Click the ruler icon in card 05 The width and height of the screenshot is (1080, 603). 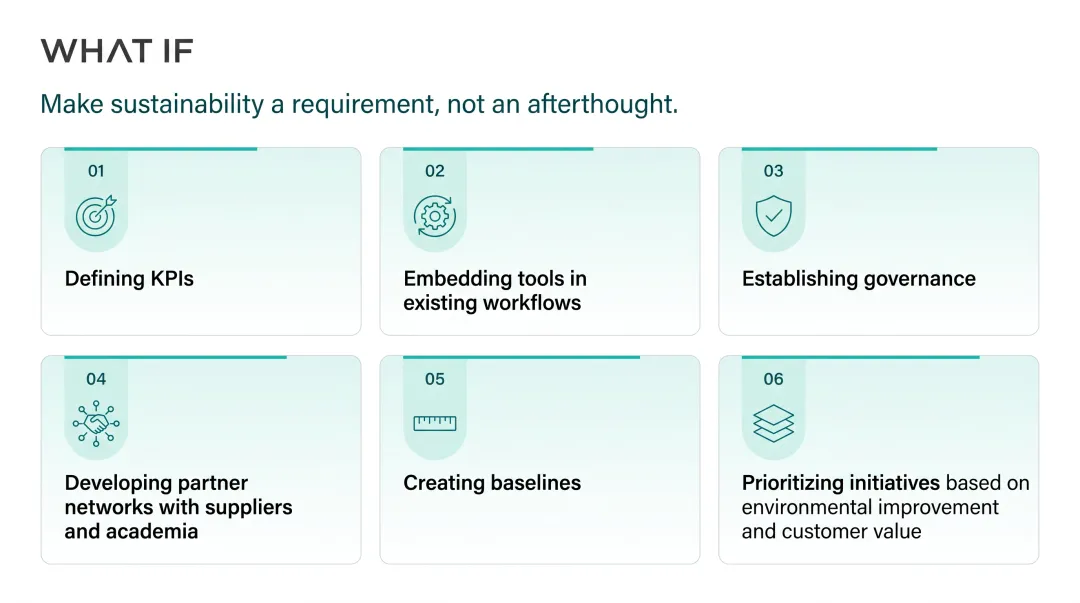(x=435, y=423)
